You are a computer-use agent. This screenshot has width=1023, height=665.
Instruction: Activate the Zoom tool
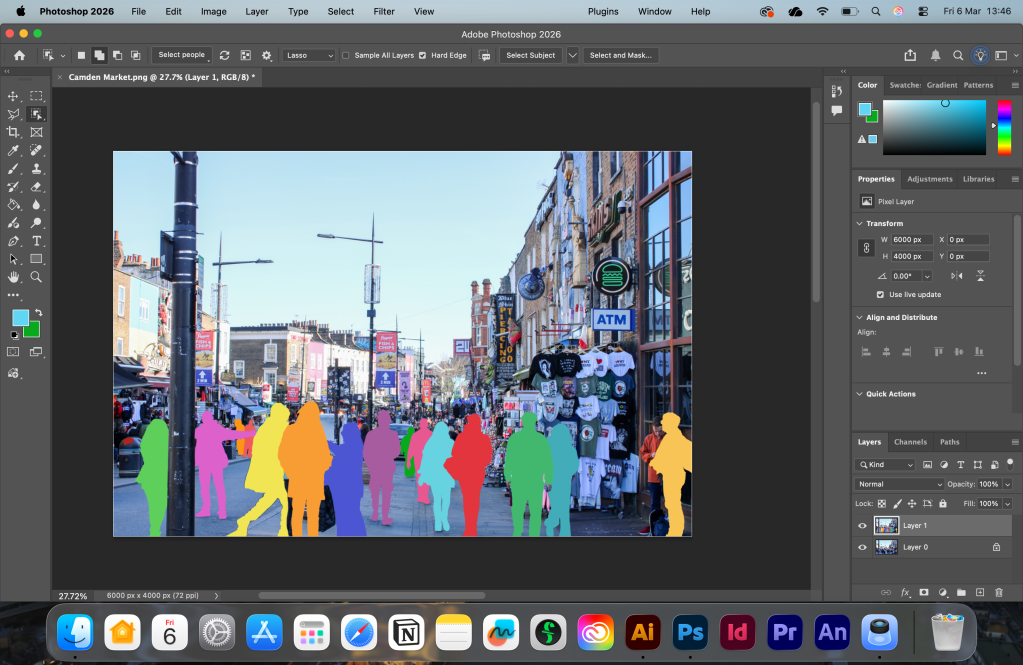coord(37,277)
